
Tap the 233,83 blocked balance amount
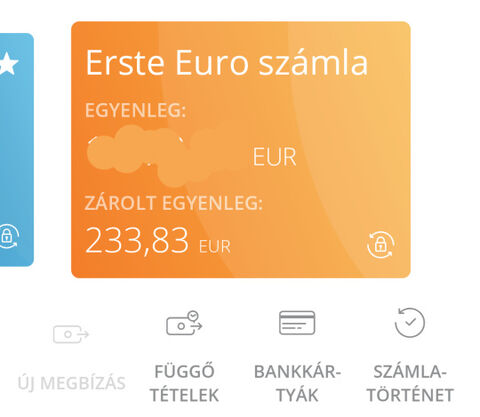click(137, 240)
